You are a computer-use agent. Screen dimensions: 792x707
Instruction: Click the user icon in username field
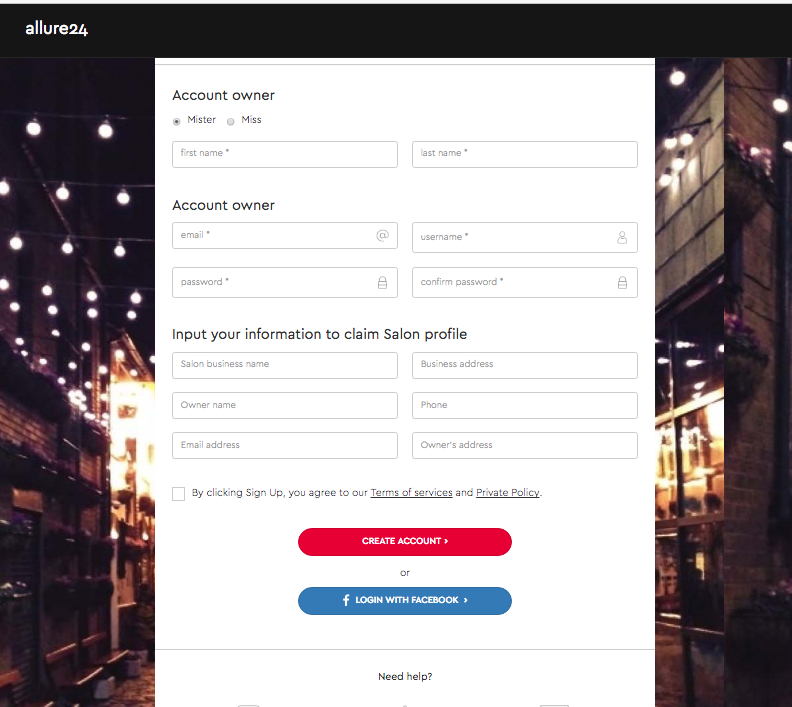[x=622, y=238]
